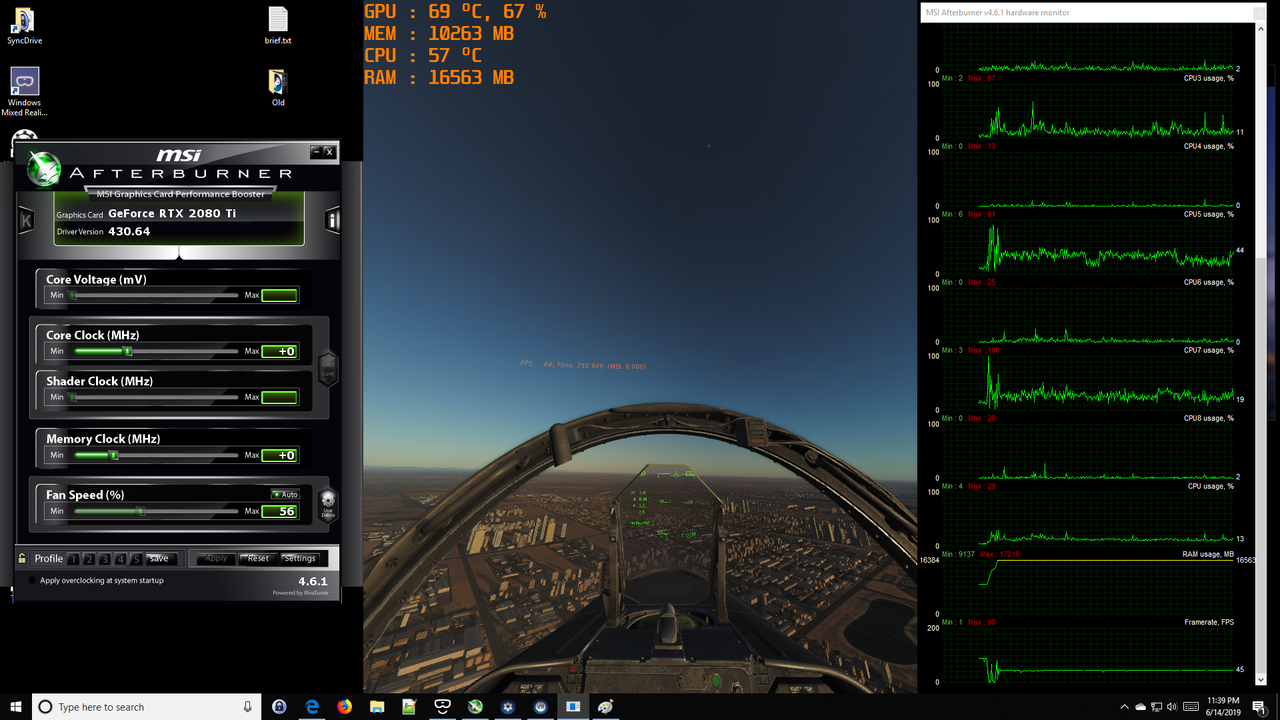
Task: Click the RAM usage graph in the hardware monitor
Action: coord(1088,587)
